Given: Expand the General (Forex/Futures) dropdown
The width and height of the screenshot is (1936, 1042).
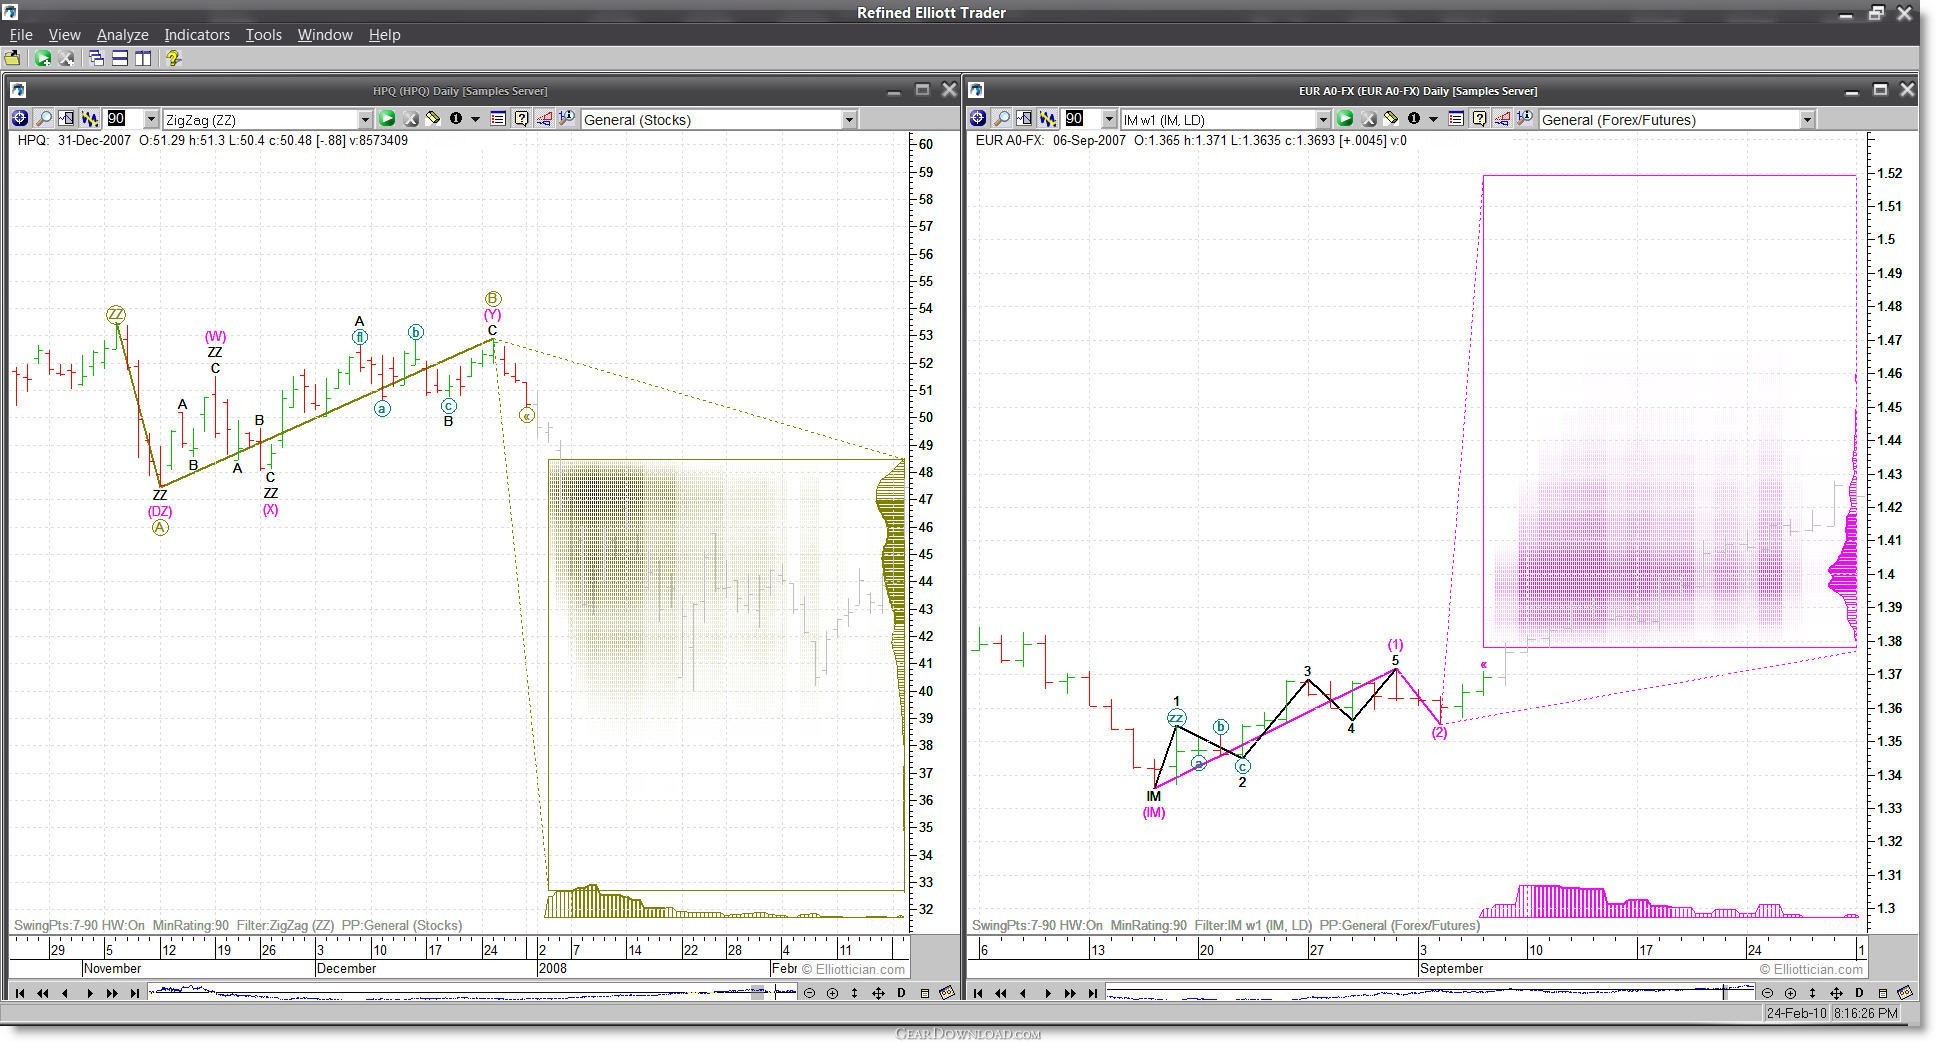Looking at the screenshot, I should coord(1806,120).
